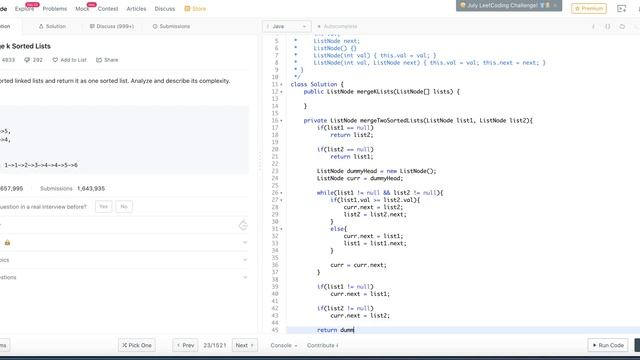This screenshot has width=640, height=360.
Task: Click the curly braces format icon
Action: click(x=608, y=27)
